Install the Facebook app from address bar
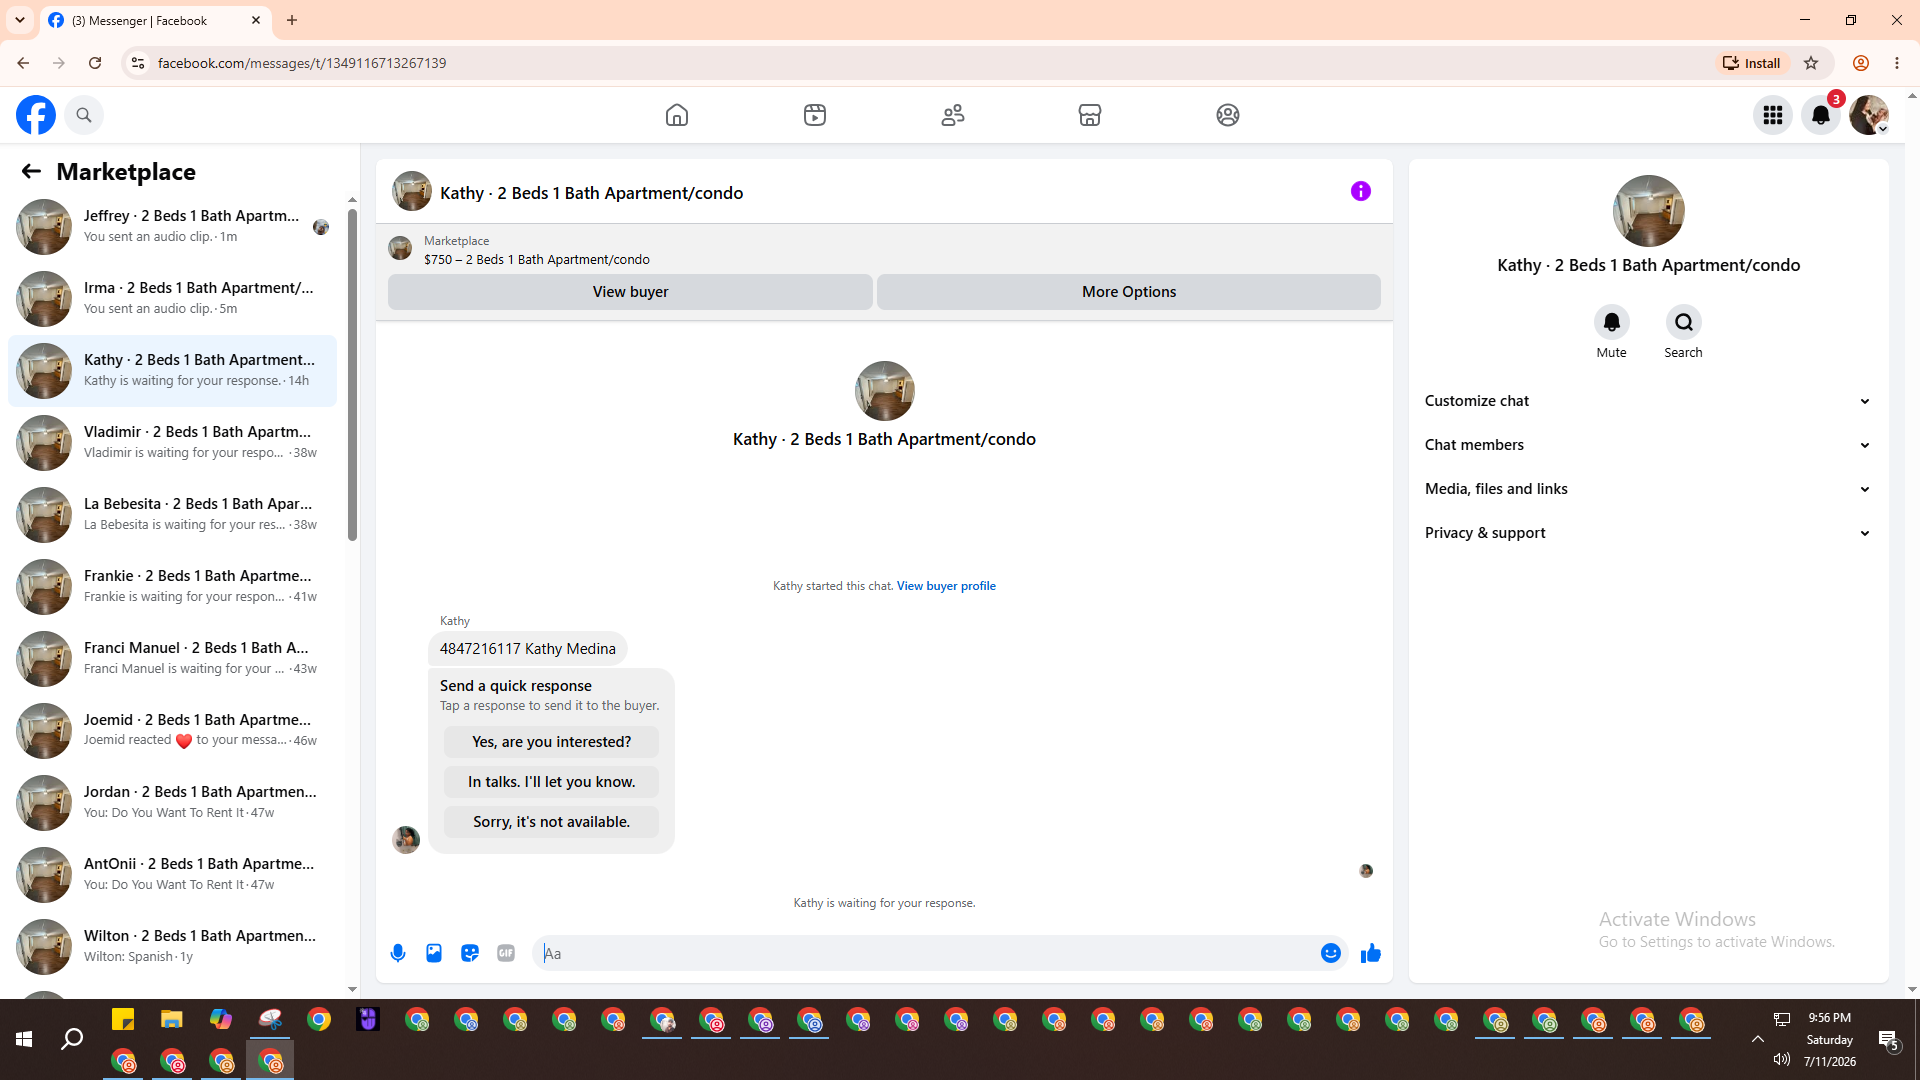 click(x=1752, y=63)
